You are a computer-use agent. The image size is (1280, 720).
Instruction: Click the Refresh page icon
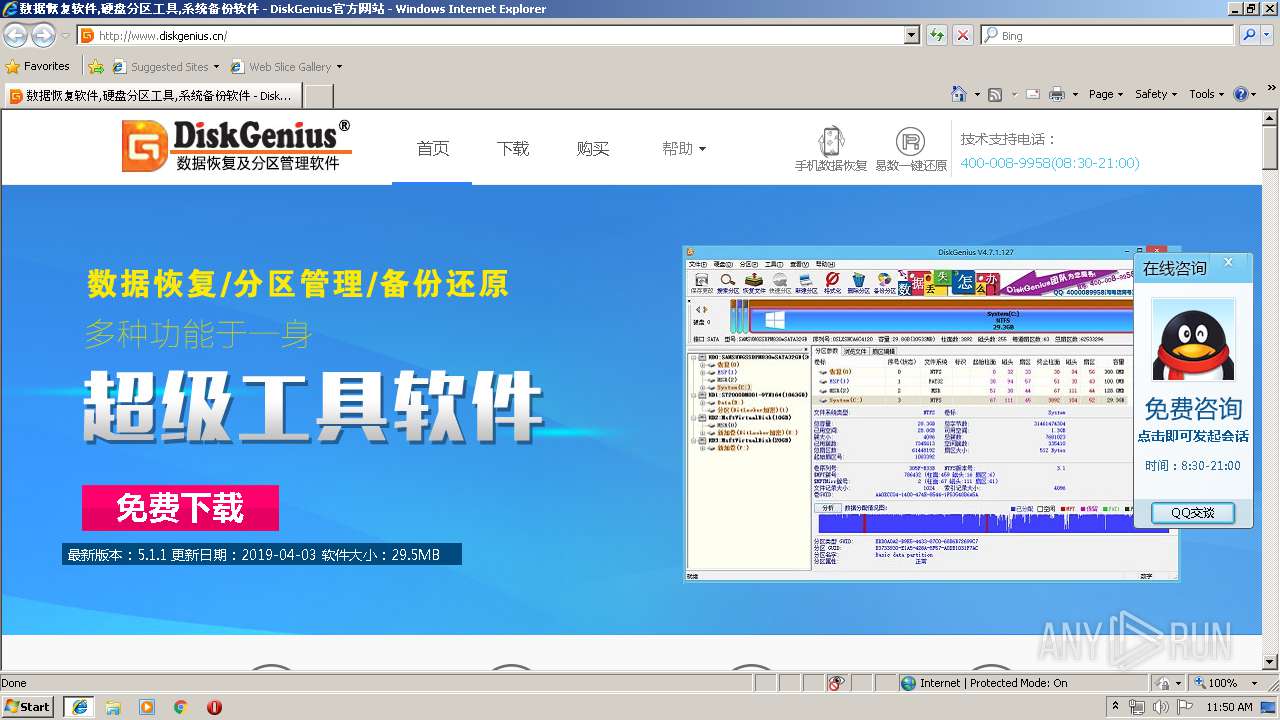pyautogui.click(x=937, y=35)
